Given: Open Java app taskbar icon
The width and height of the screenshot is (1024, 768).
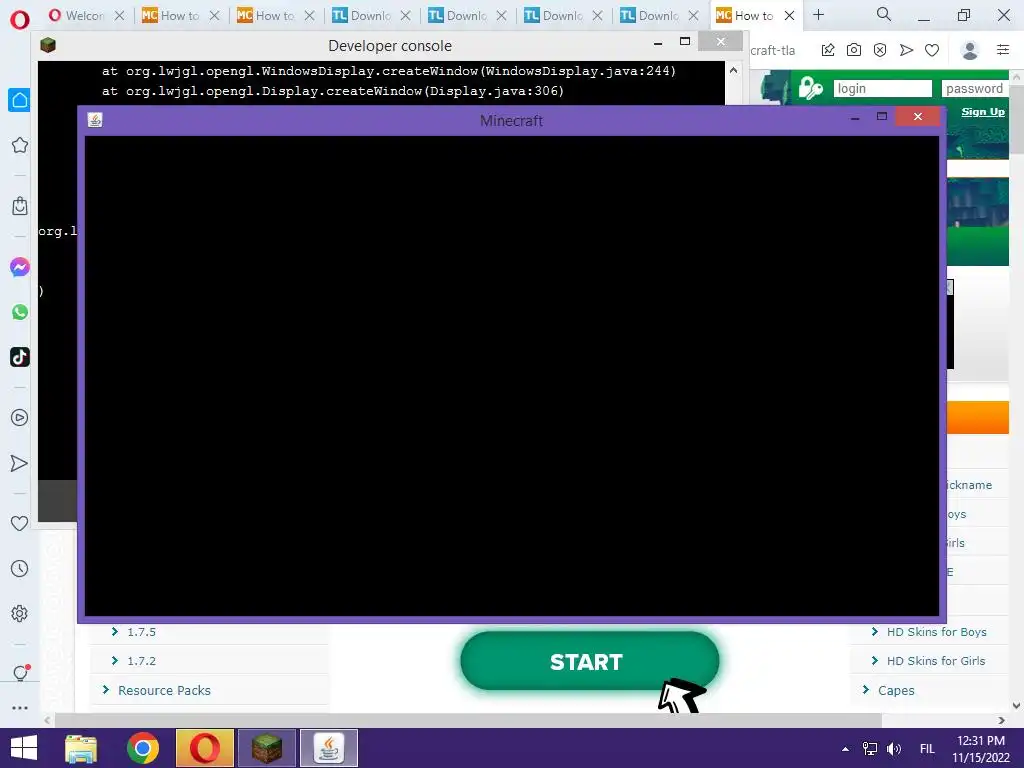Looking at the screenshot, I should pos(328,748).
